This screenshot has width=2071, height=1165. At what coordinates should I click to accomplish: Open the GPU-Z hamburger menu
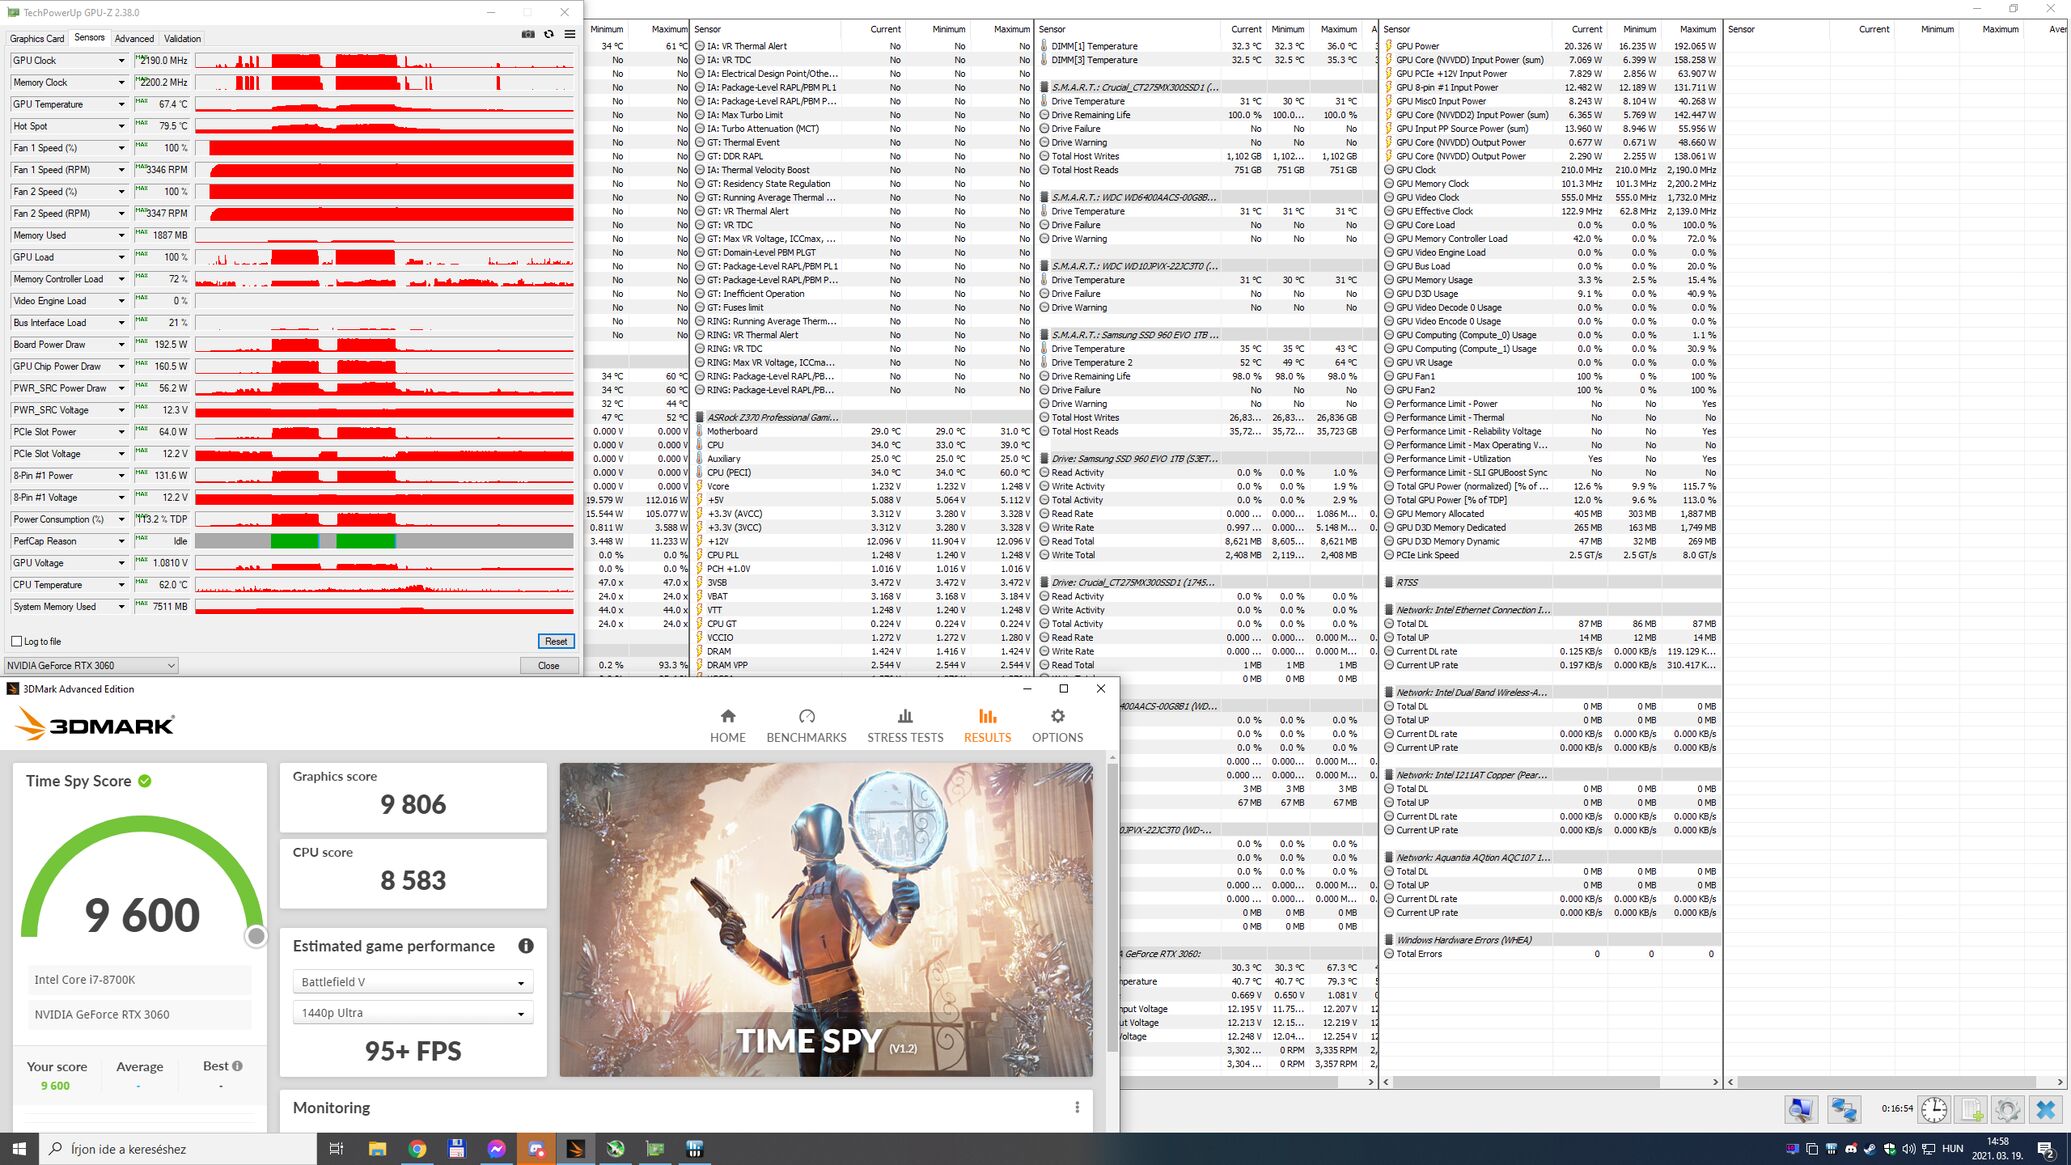(x=570, y=35)
